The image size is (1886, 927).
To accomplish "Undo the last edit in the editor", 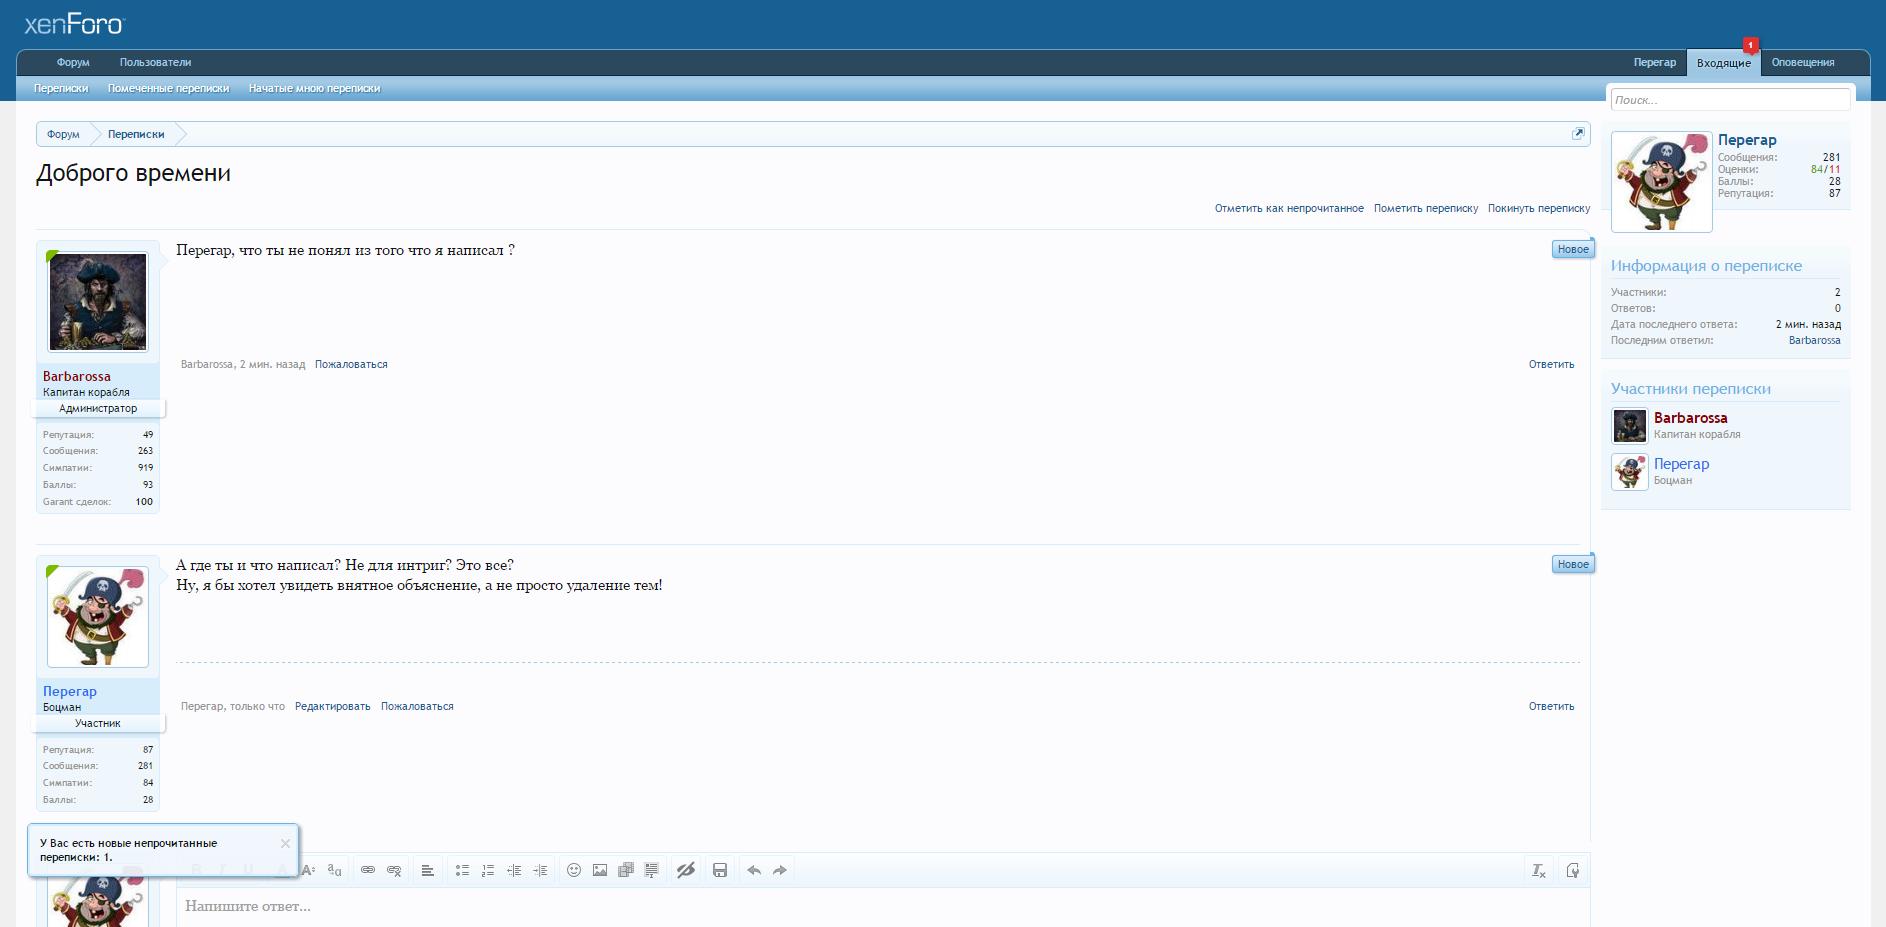I will [x=754, y=870].
